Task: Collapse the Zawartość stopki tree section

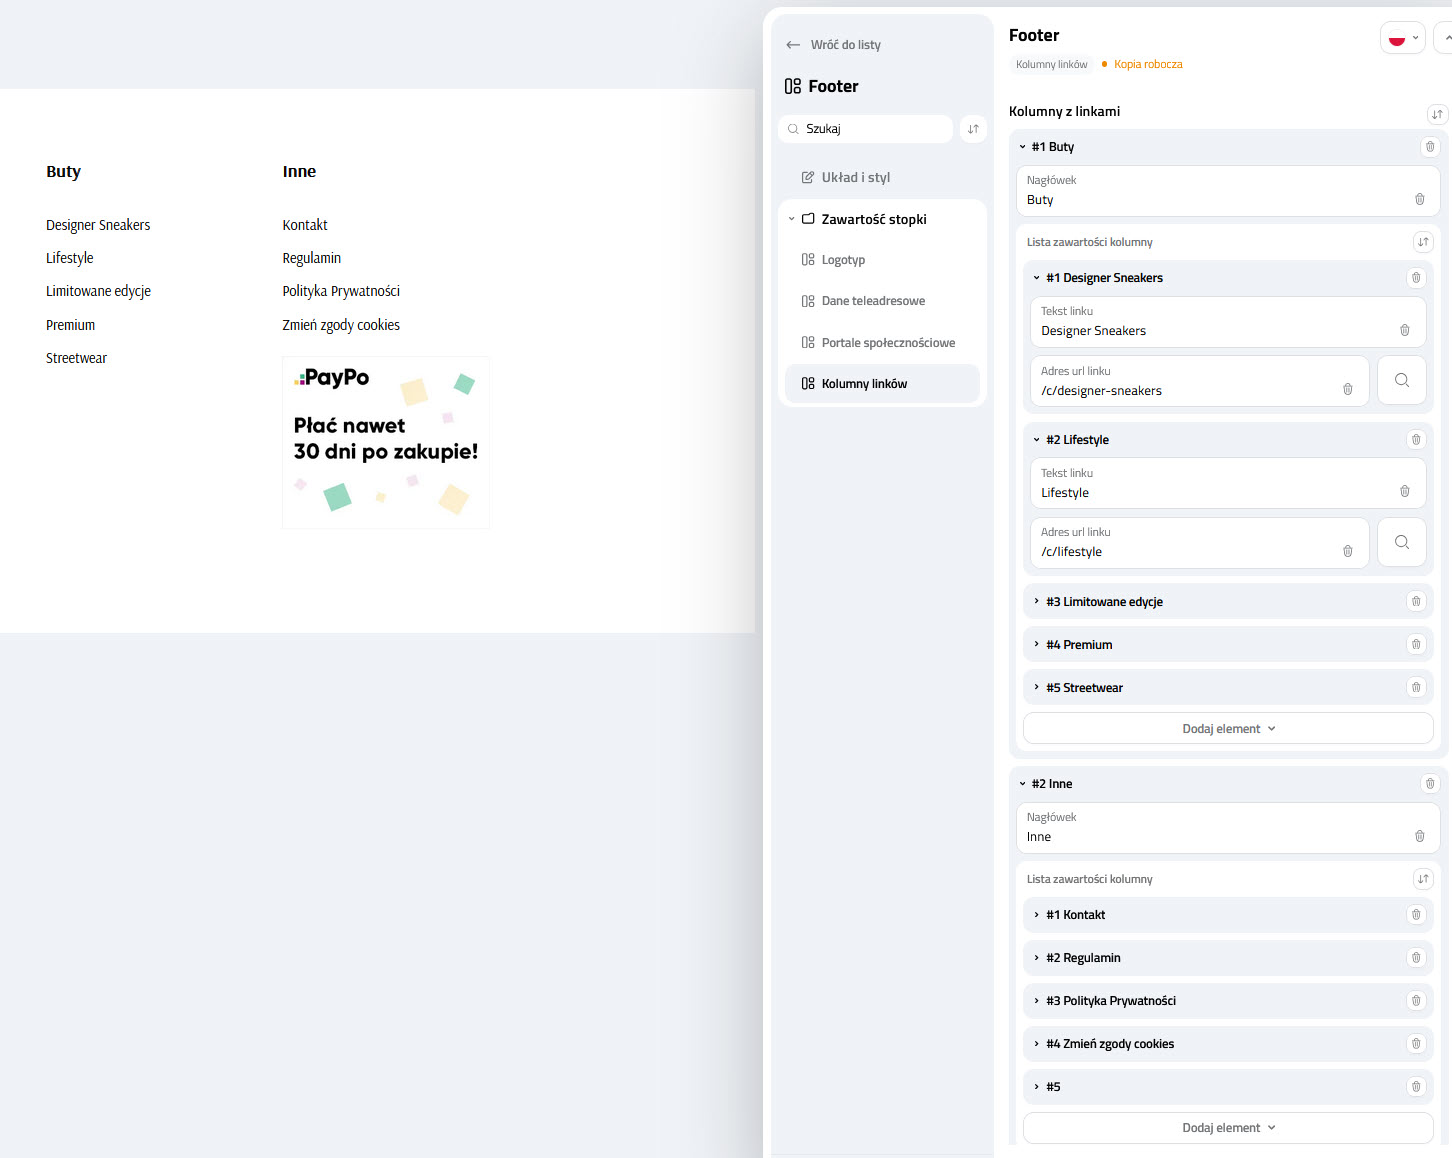Action: pos(791,220)
